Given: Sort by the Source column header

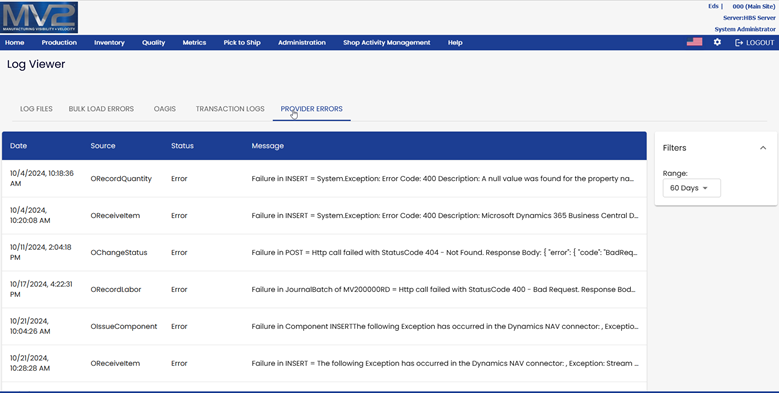Looking at the screenshot, I should [103, 146].
